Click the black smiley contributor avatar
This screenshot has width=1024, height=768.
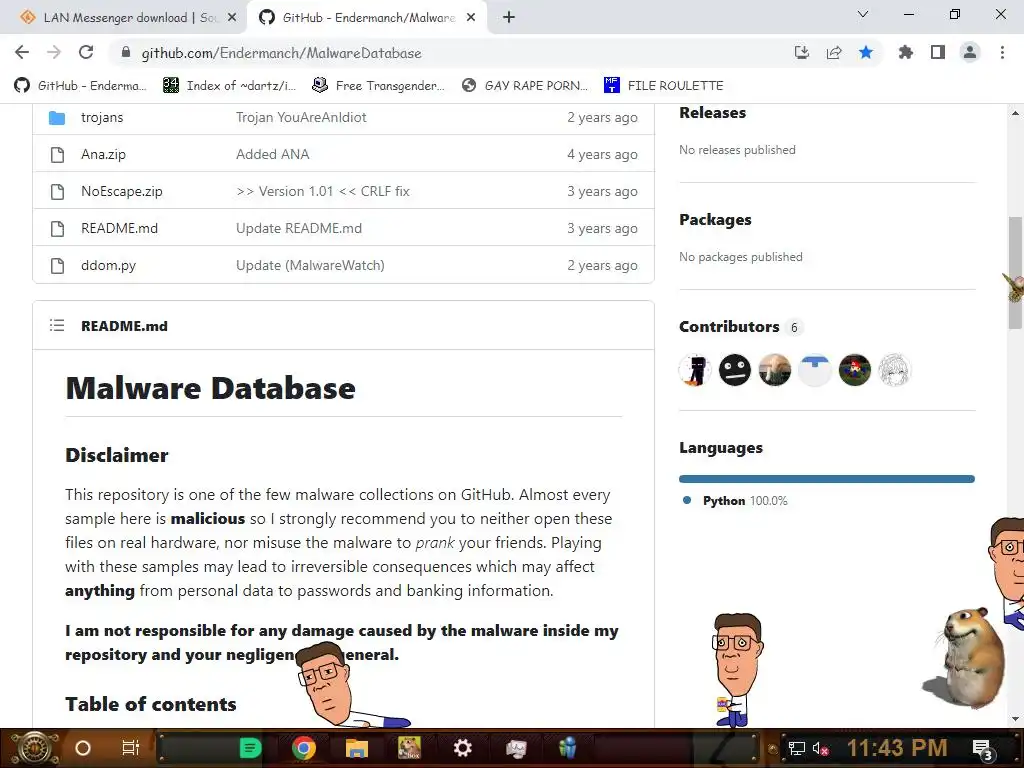coord(735,370)
